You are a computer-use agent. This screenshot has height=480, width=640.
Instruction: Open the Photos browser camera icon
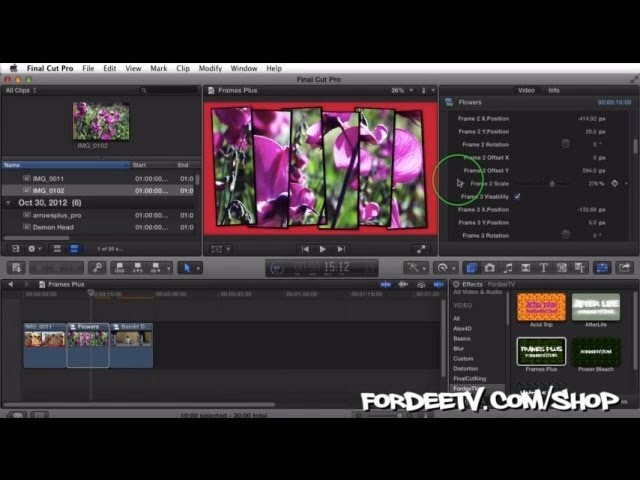click(x=490, y=268)
